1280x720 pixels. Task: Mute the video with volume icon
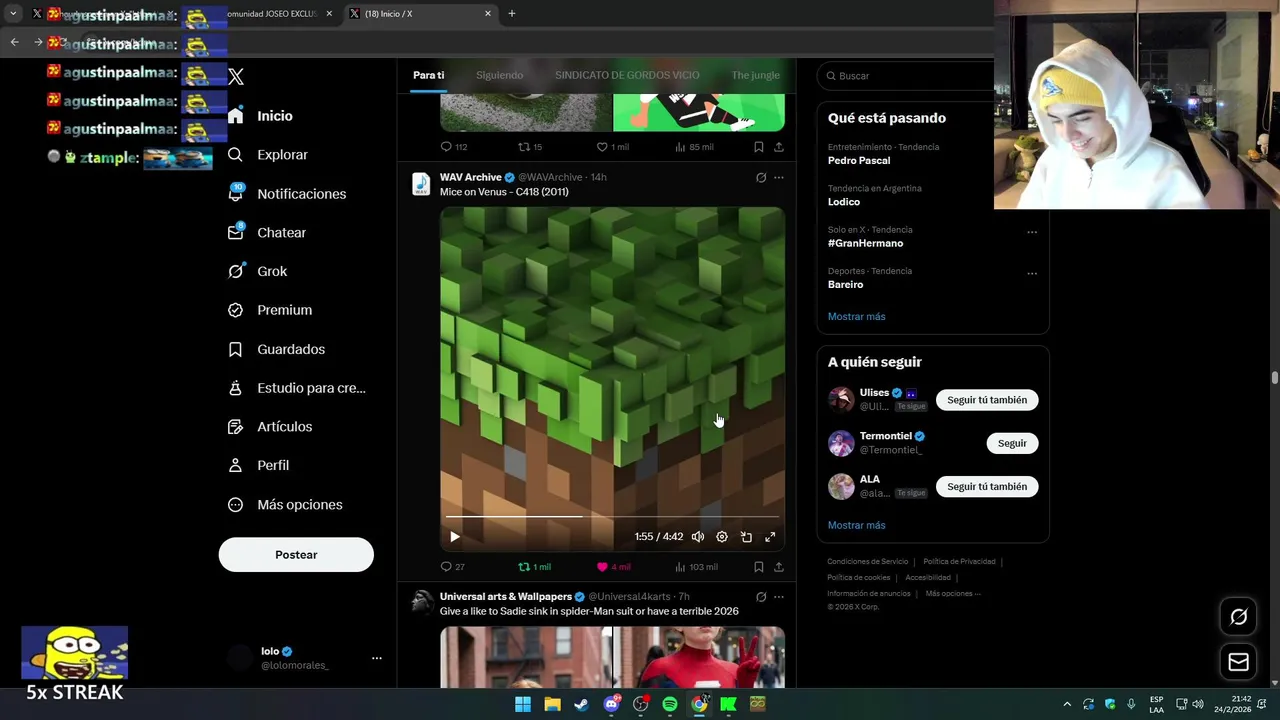pos(698,537)
